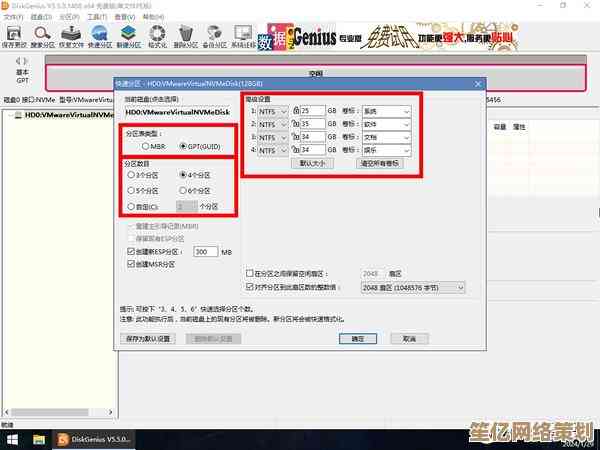Open the 卷标 dropdown showing 系统
The image size is (600, 450).
click(385, 111)
